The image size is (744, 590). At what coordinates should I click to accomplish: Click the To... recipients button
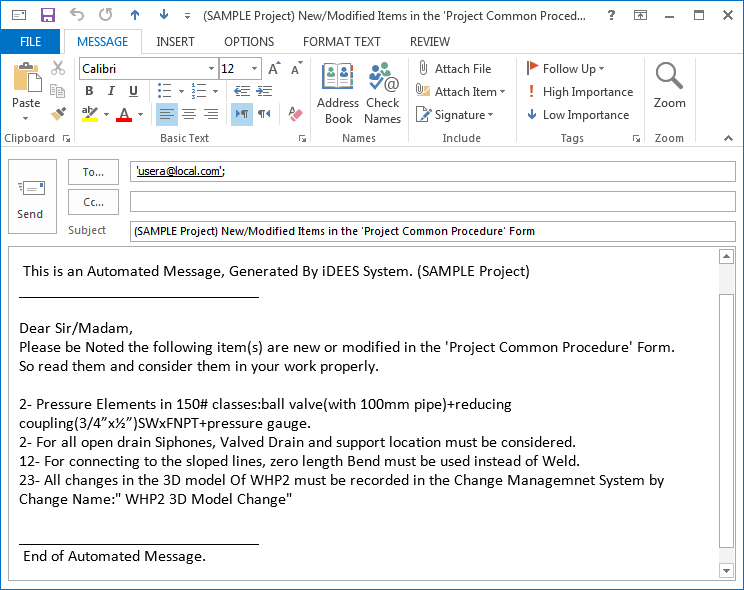[x=93, y=172]
